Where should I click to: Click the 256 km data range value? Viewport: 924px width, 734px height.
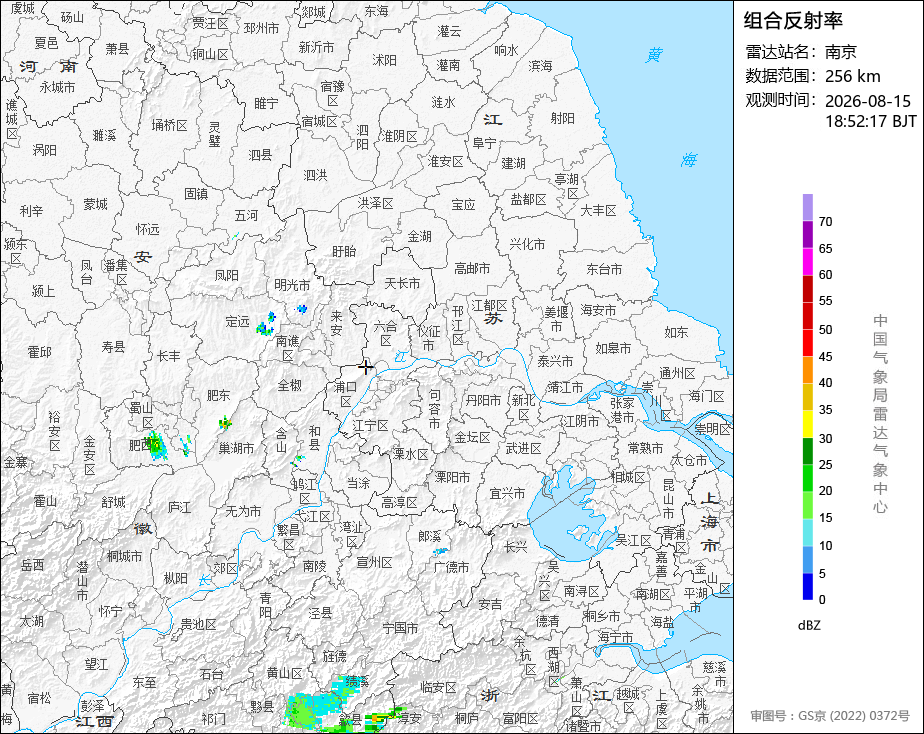(x=852, y=76)
